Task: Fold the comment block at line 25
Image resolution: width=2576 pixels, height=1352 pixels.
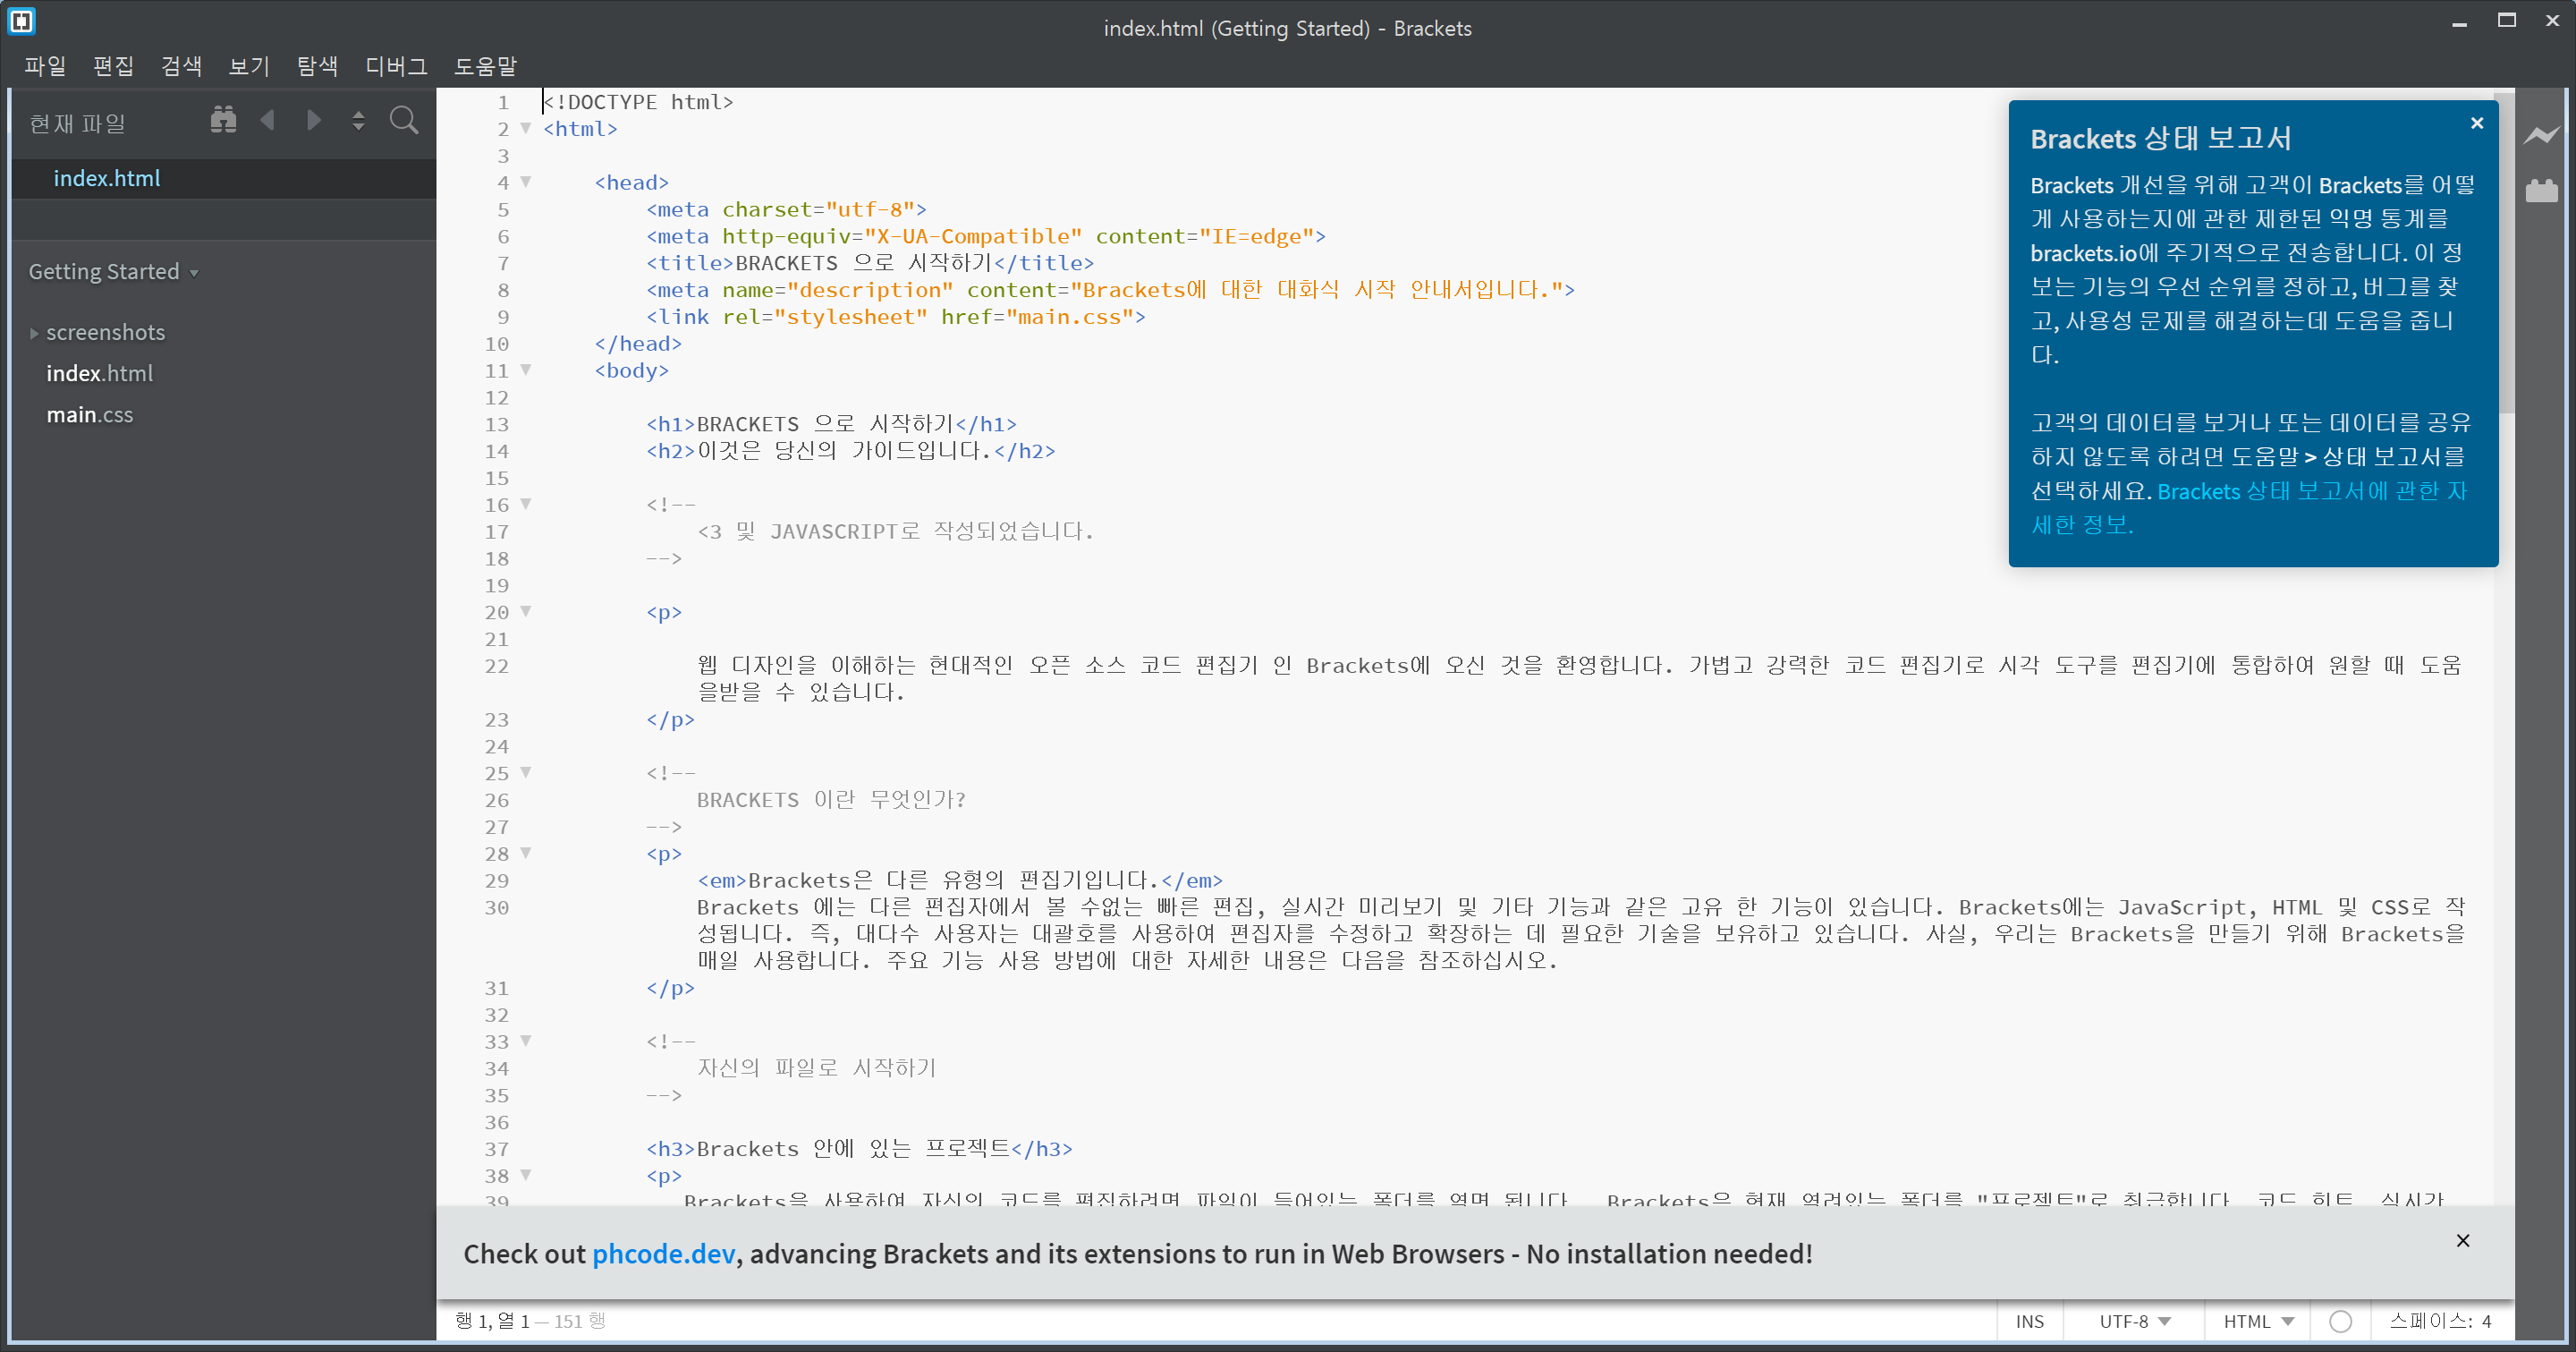Action: click(525, 772)
